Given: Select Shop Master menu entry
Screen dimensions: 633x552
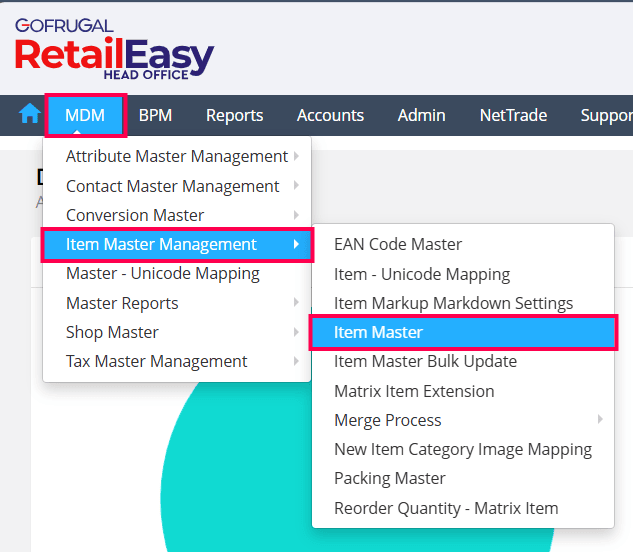Looking at the screenshot, I should 177,332.
